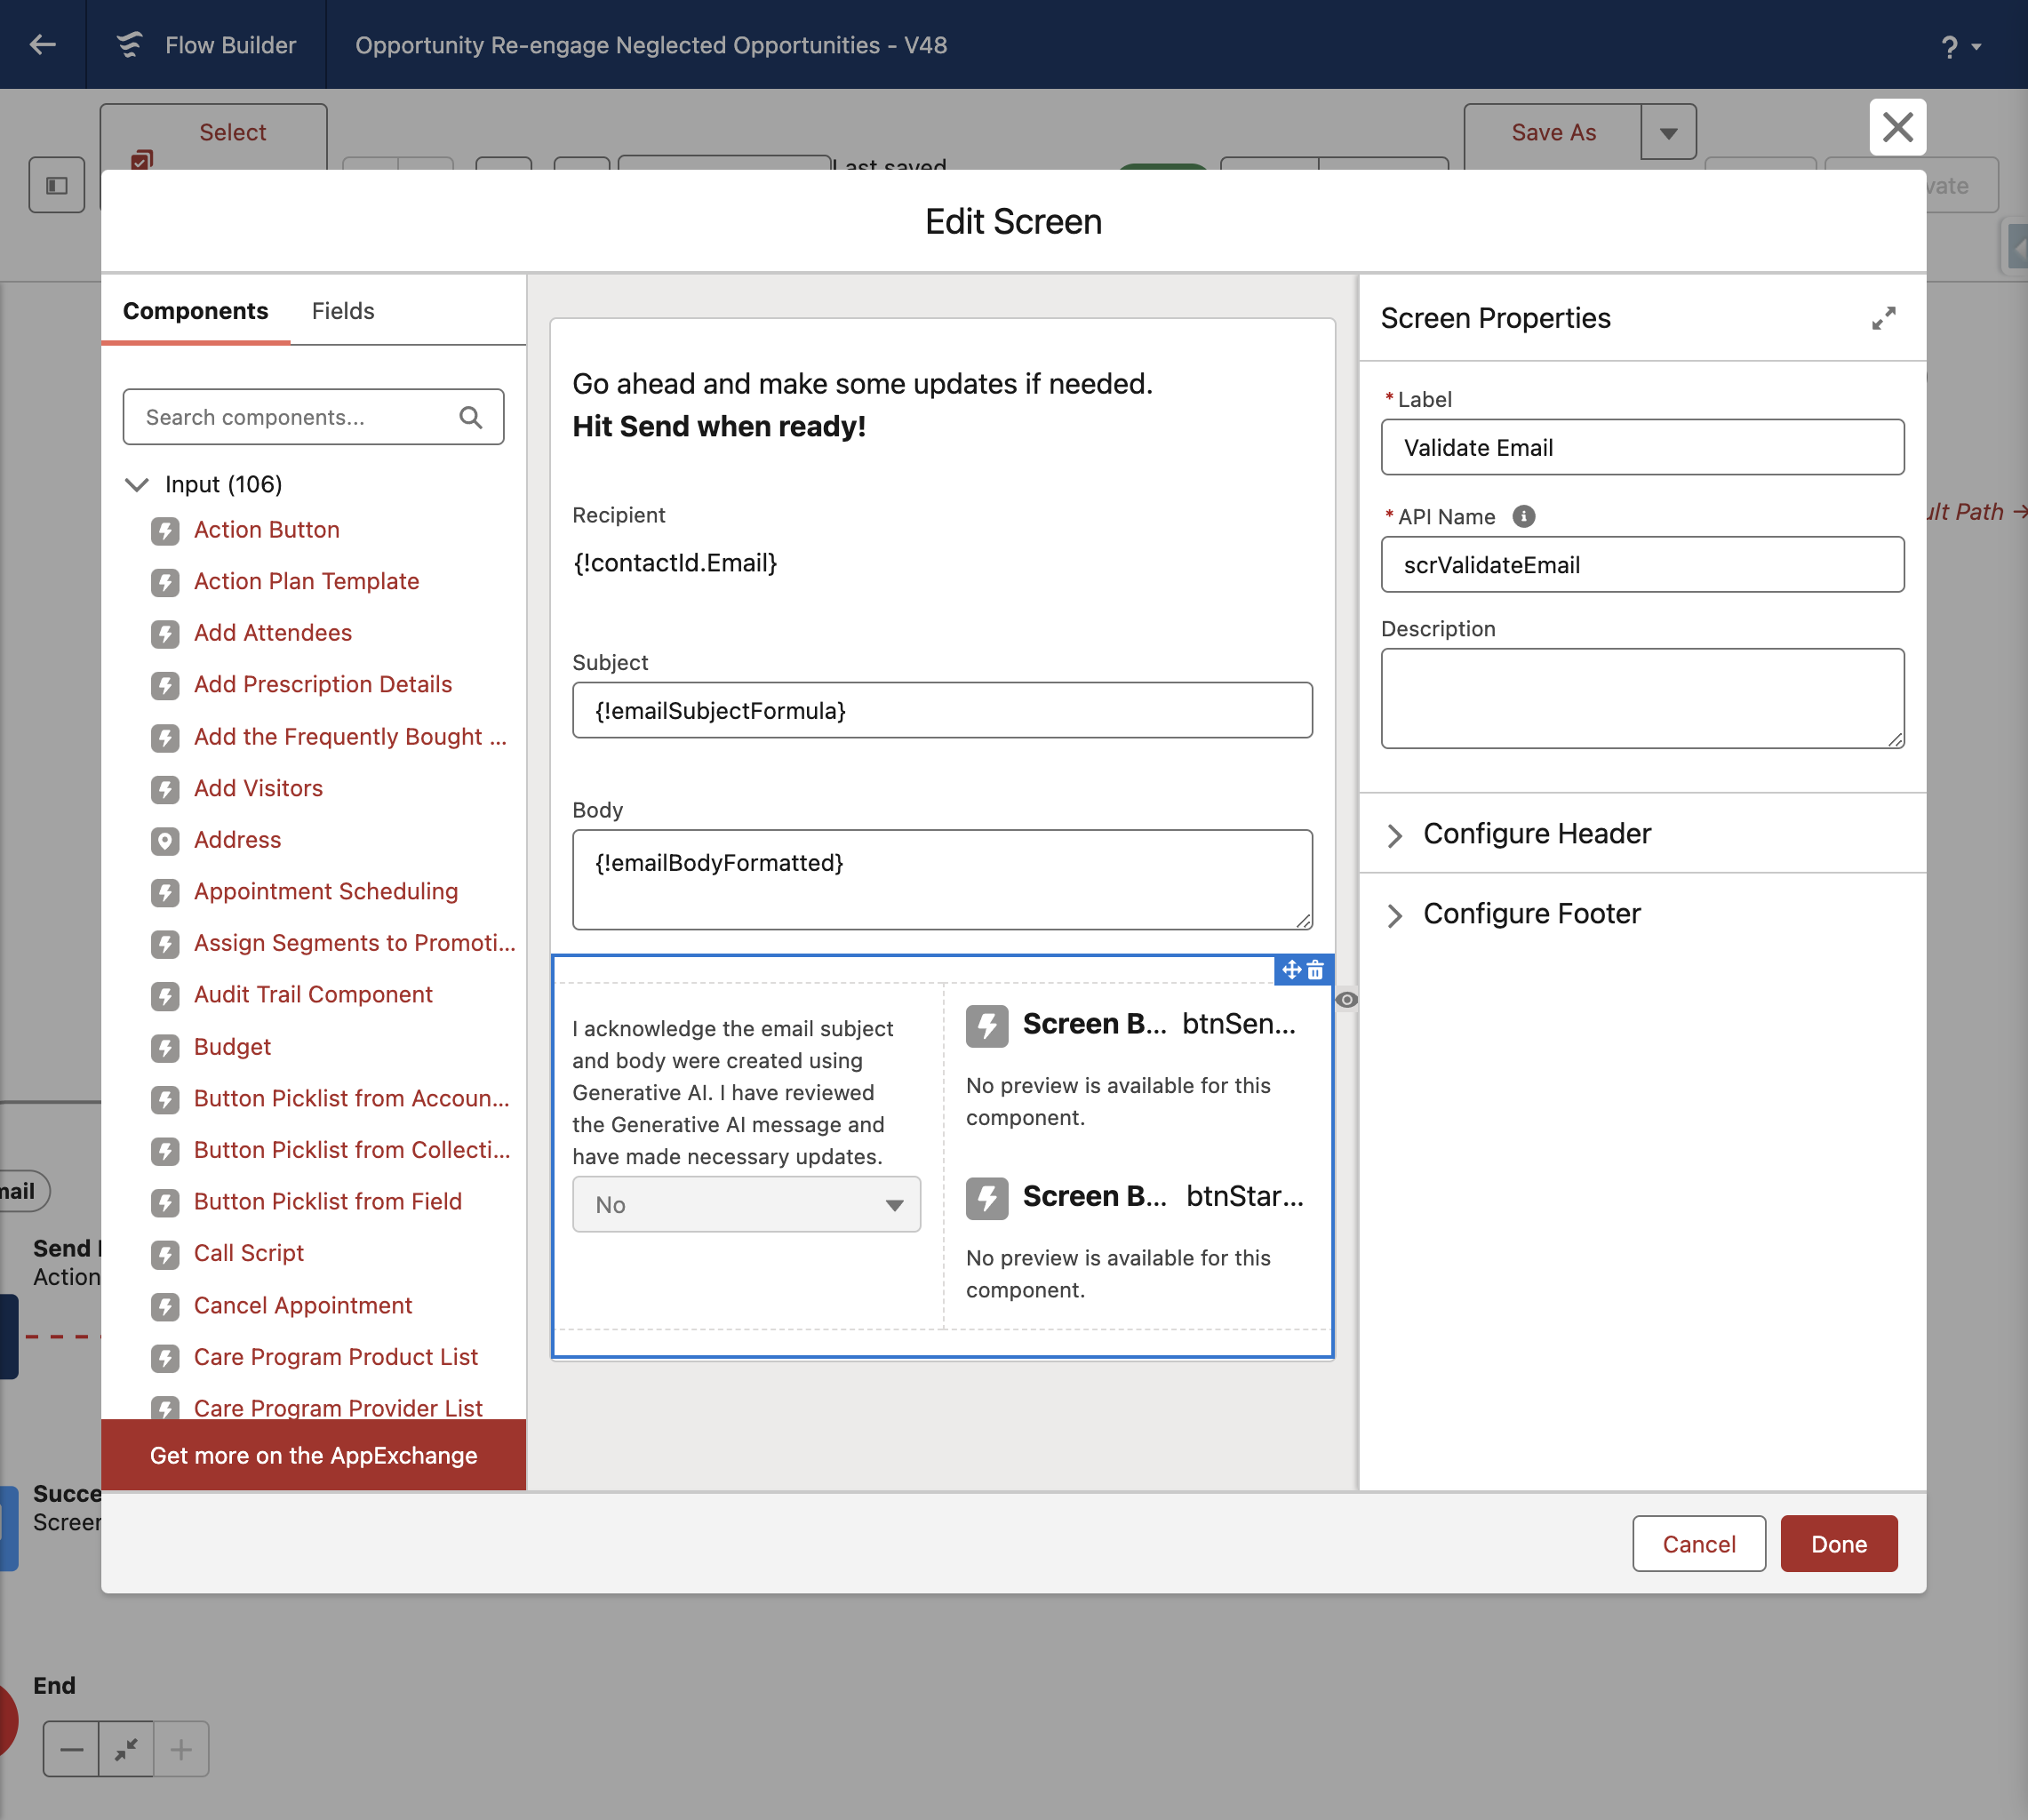The image size is (2028, 1820).
Task: Select Appointment Scheduling component
Action: tap(325, 891)
